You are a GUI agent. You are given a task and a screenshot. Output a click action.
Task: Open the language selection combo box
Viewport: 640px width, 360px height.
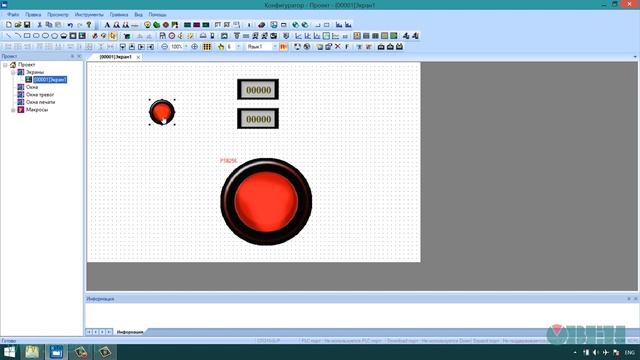[x=261, y=47]
